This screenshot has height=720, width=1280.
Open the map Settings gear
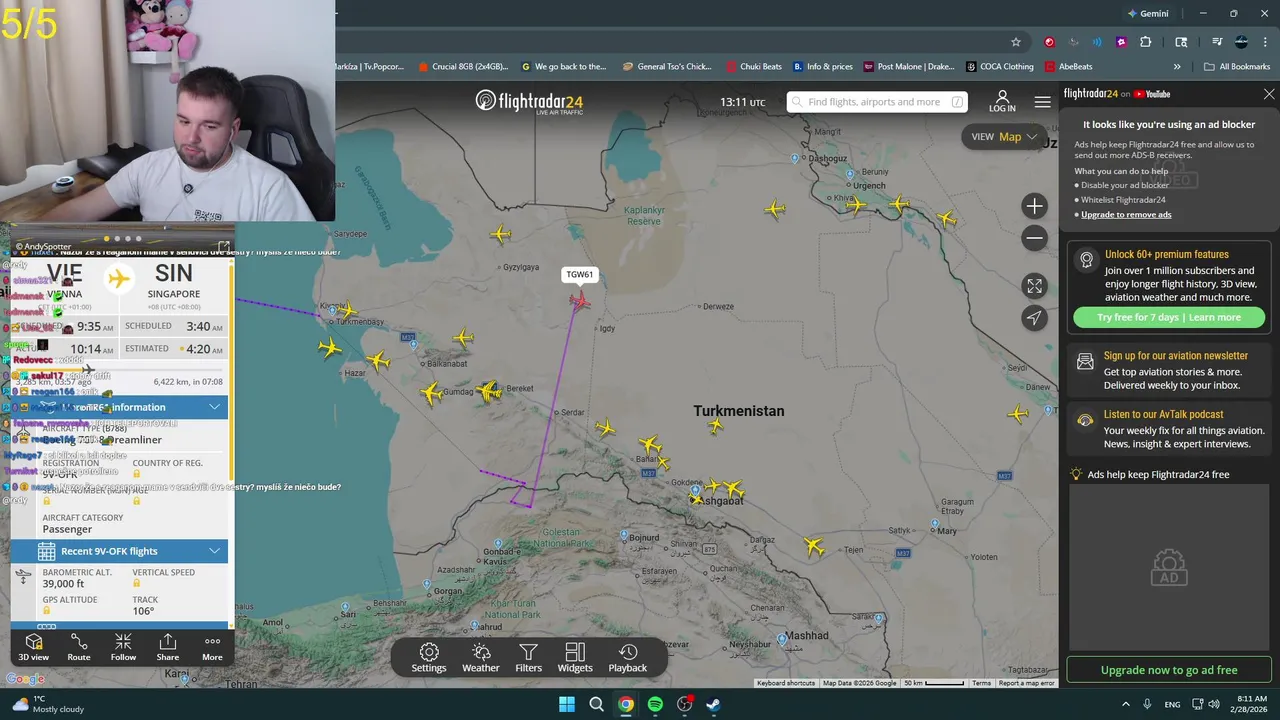pyautogui.click(x=429, y=658)
